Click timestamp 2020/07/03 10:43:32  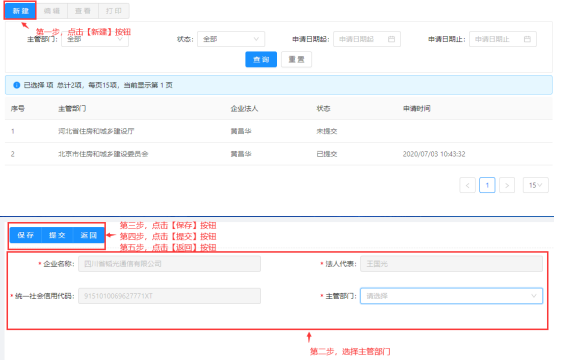click(434, 154)
